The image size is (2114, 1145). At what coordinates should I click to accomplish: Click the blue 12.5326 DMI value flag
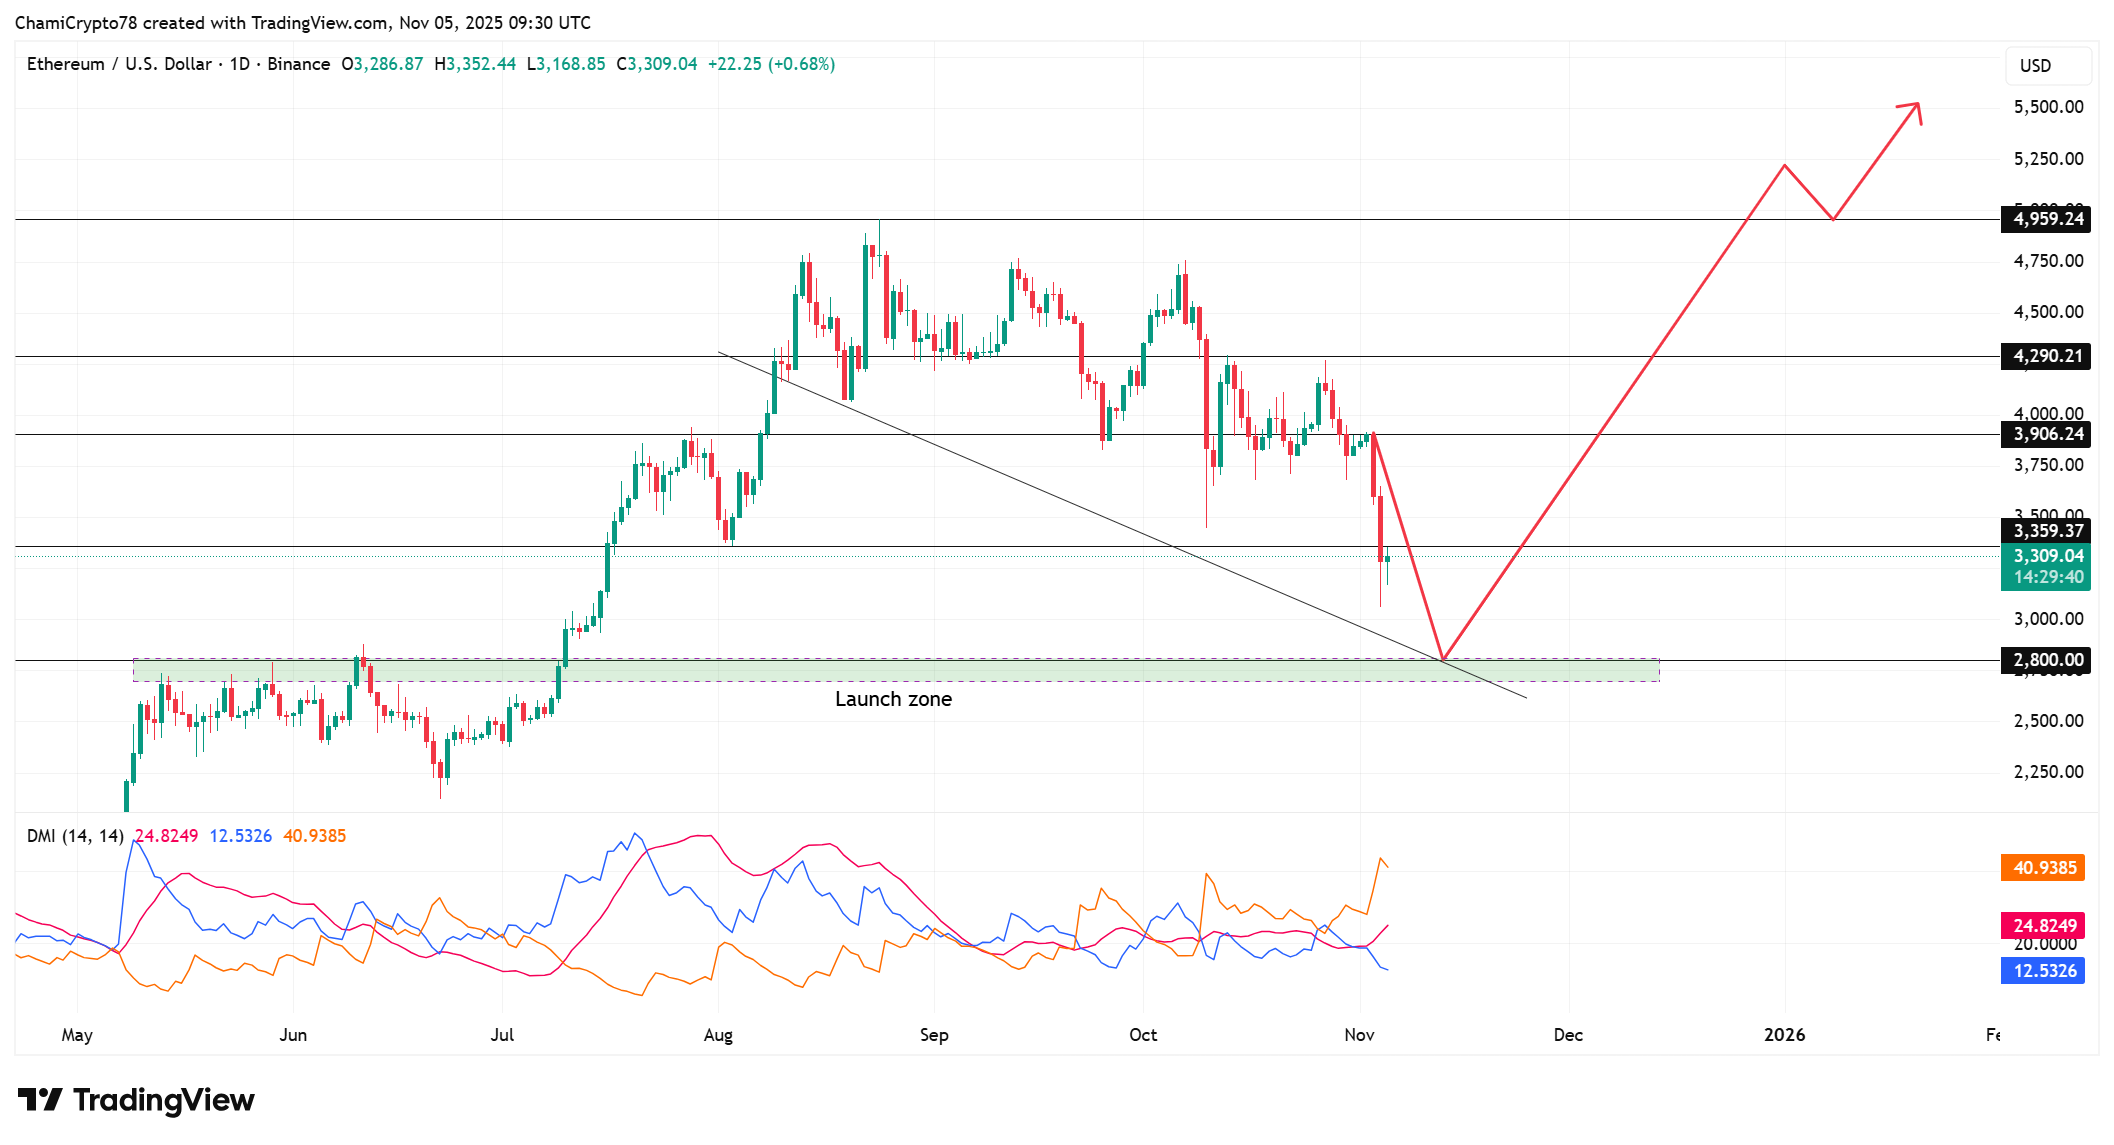[x=2043, y=969]
